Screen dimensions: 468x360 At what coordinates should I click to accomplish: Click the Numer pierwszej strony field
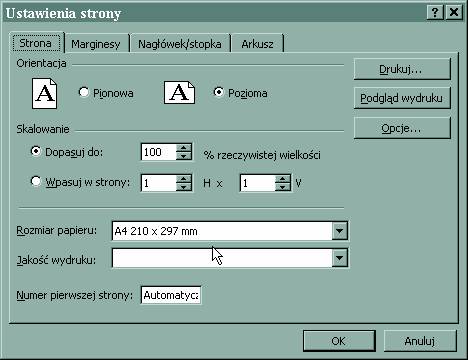[171, 295]
